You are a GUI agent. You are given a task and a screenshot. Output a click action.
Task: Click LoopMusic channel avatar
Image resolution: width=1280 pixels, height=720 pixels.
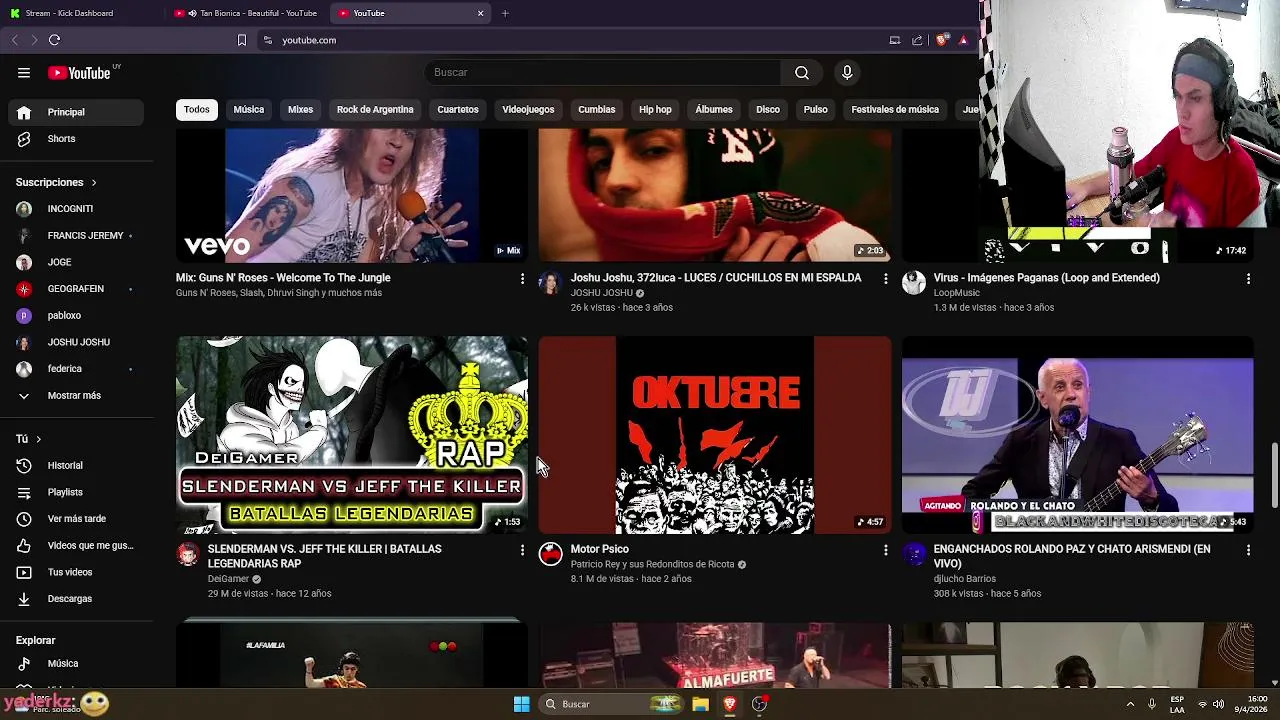coord(914,283)
